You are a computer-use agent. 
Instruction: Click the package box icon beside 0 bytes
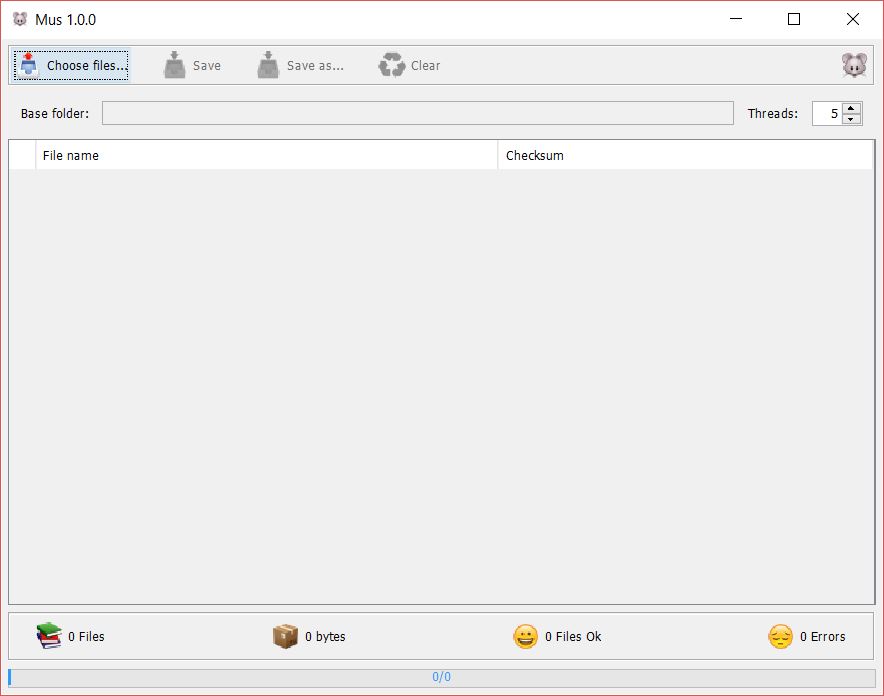285,636
